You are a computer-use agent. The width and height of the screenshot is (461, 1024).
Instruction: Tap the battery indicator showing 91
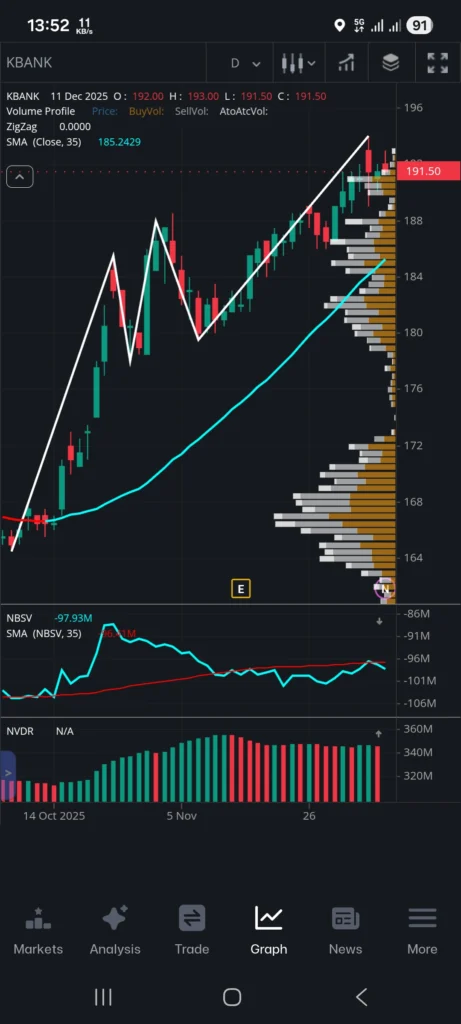(419, 25)
